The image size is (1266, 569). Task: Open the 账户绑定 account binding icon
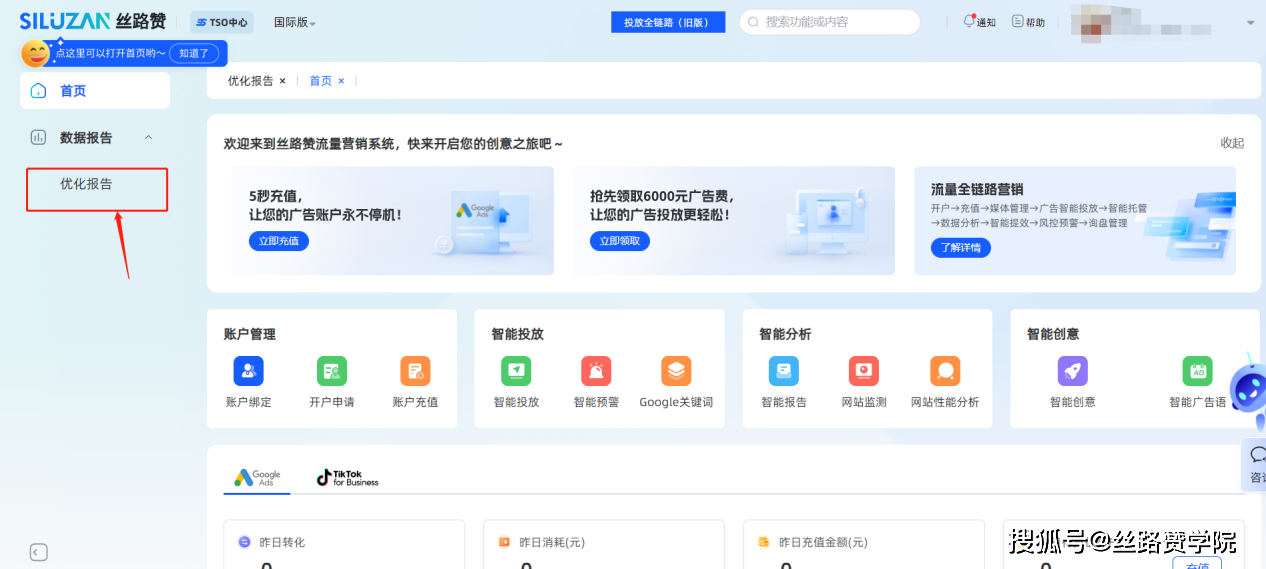[x=248, y=372]
